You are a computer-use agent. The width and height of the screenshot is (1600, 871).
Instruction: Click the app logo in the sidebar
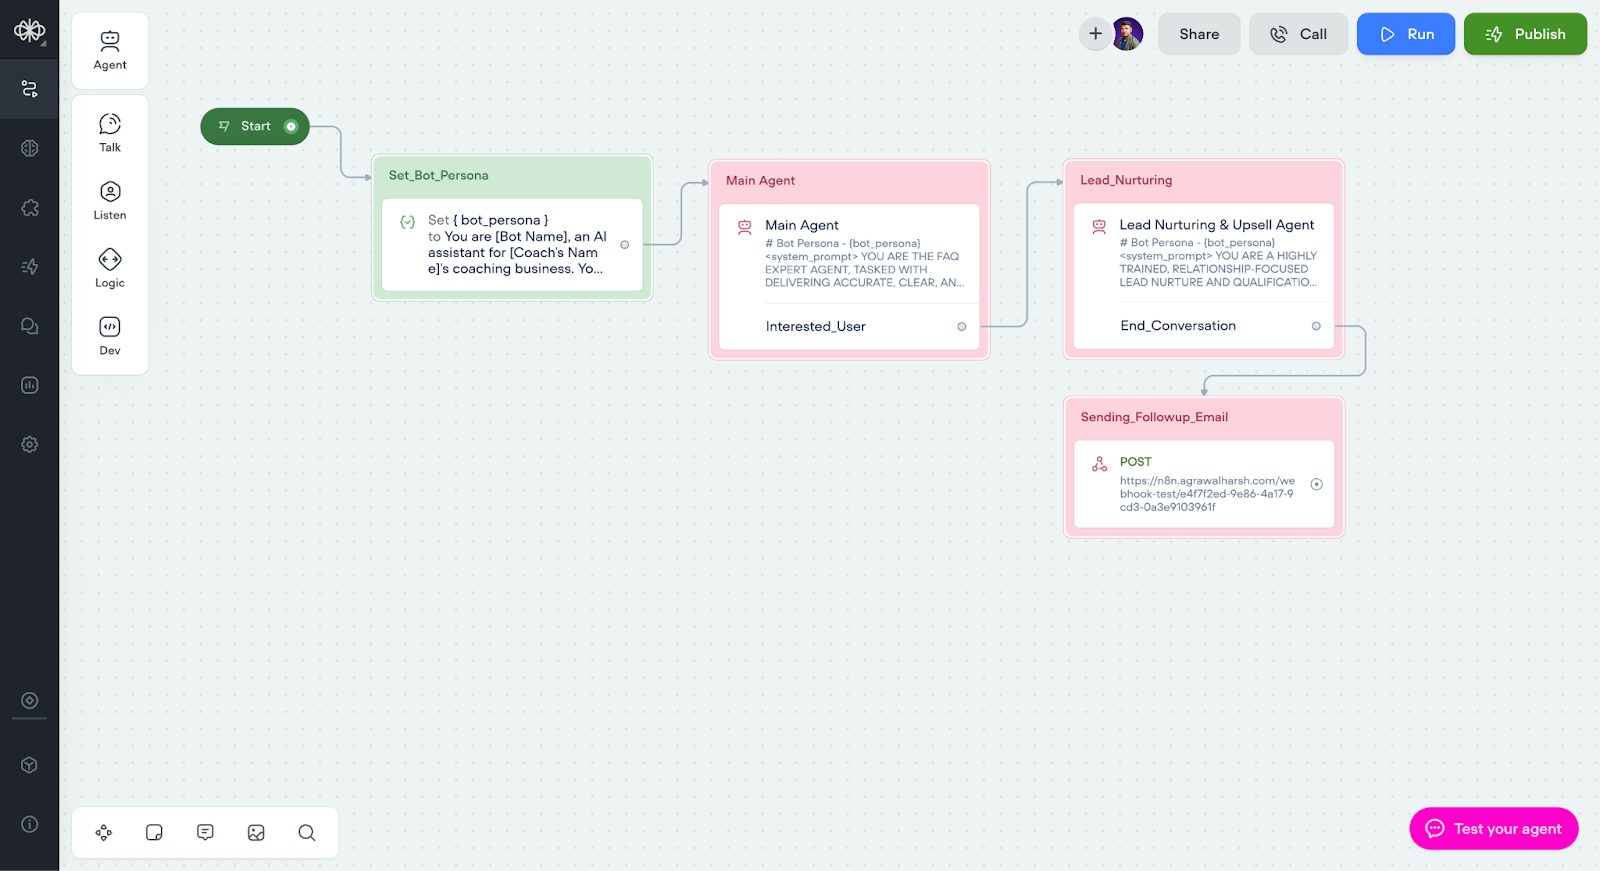click(29, 30)
